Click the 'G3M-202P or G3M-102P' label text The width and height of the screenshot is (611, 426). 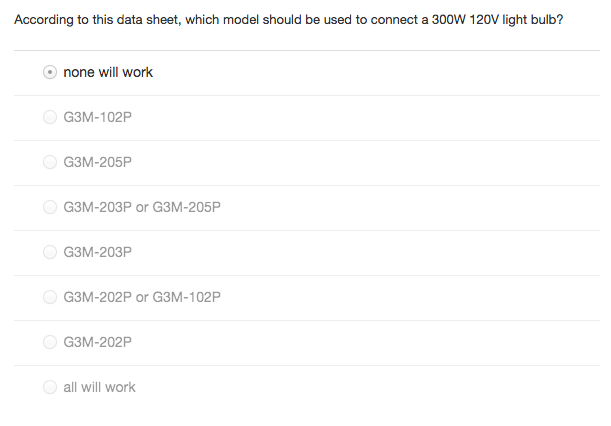coord(141,298)
